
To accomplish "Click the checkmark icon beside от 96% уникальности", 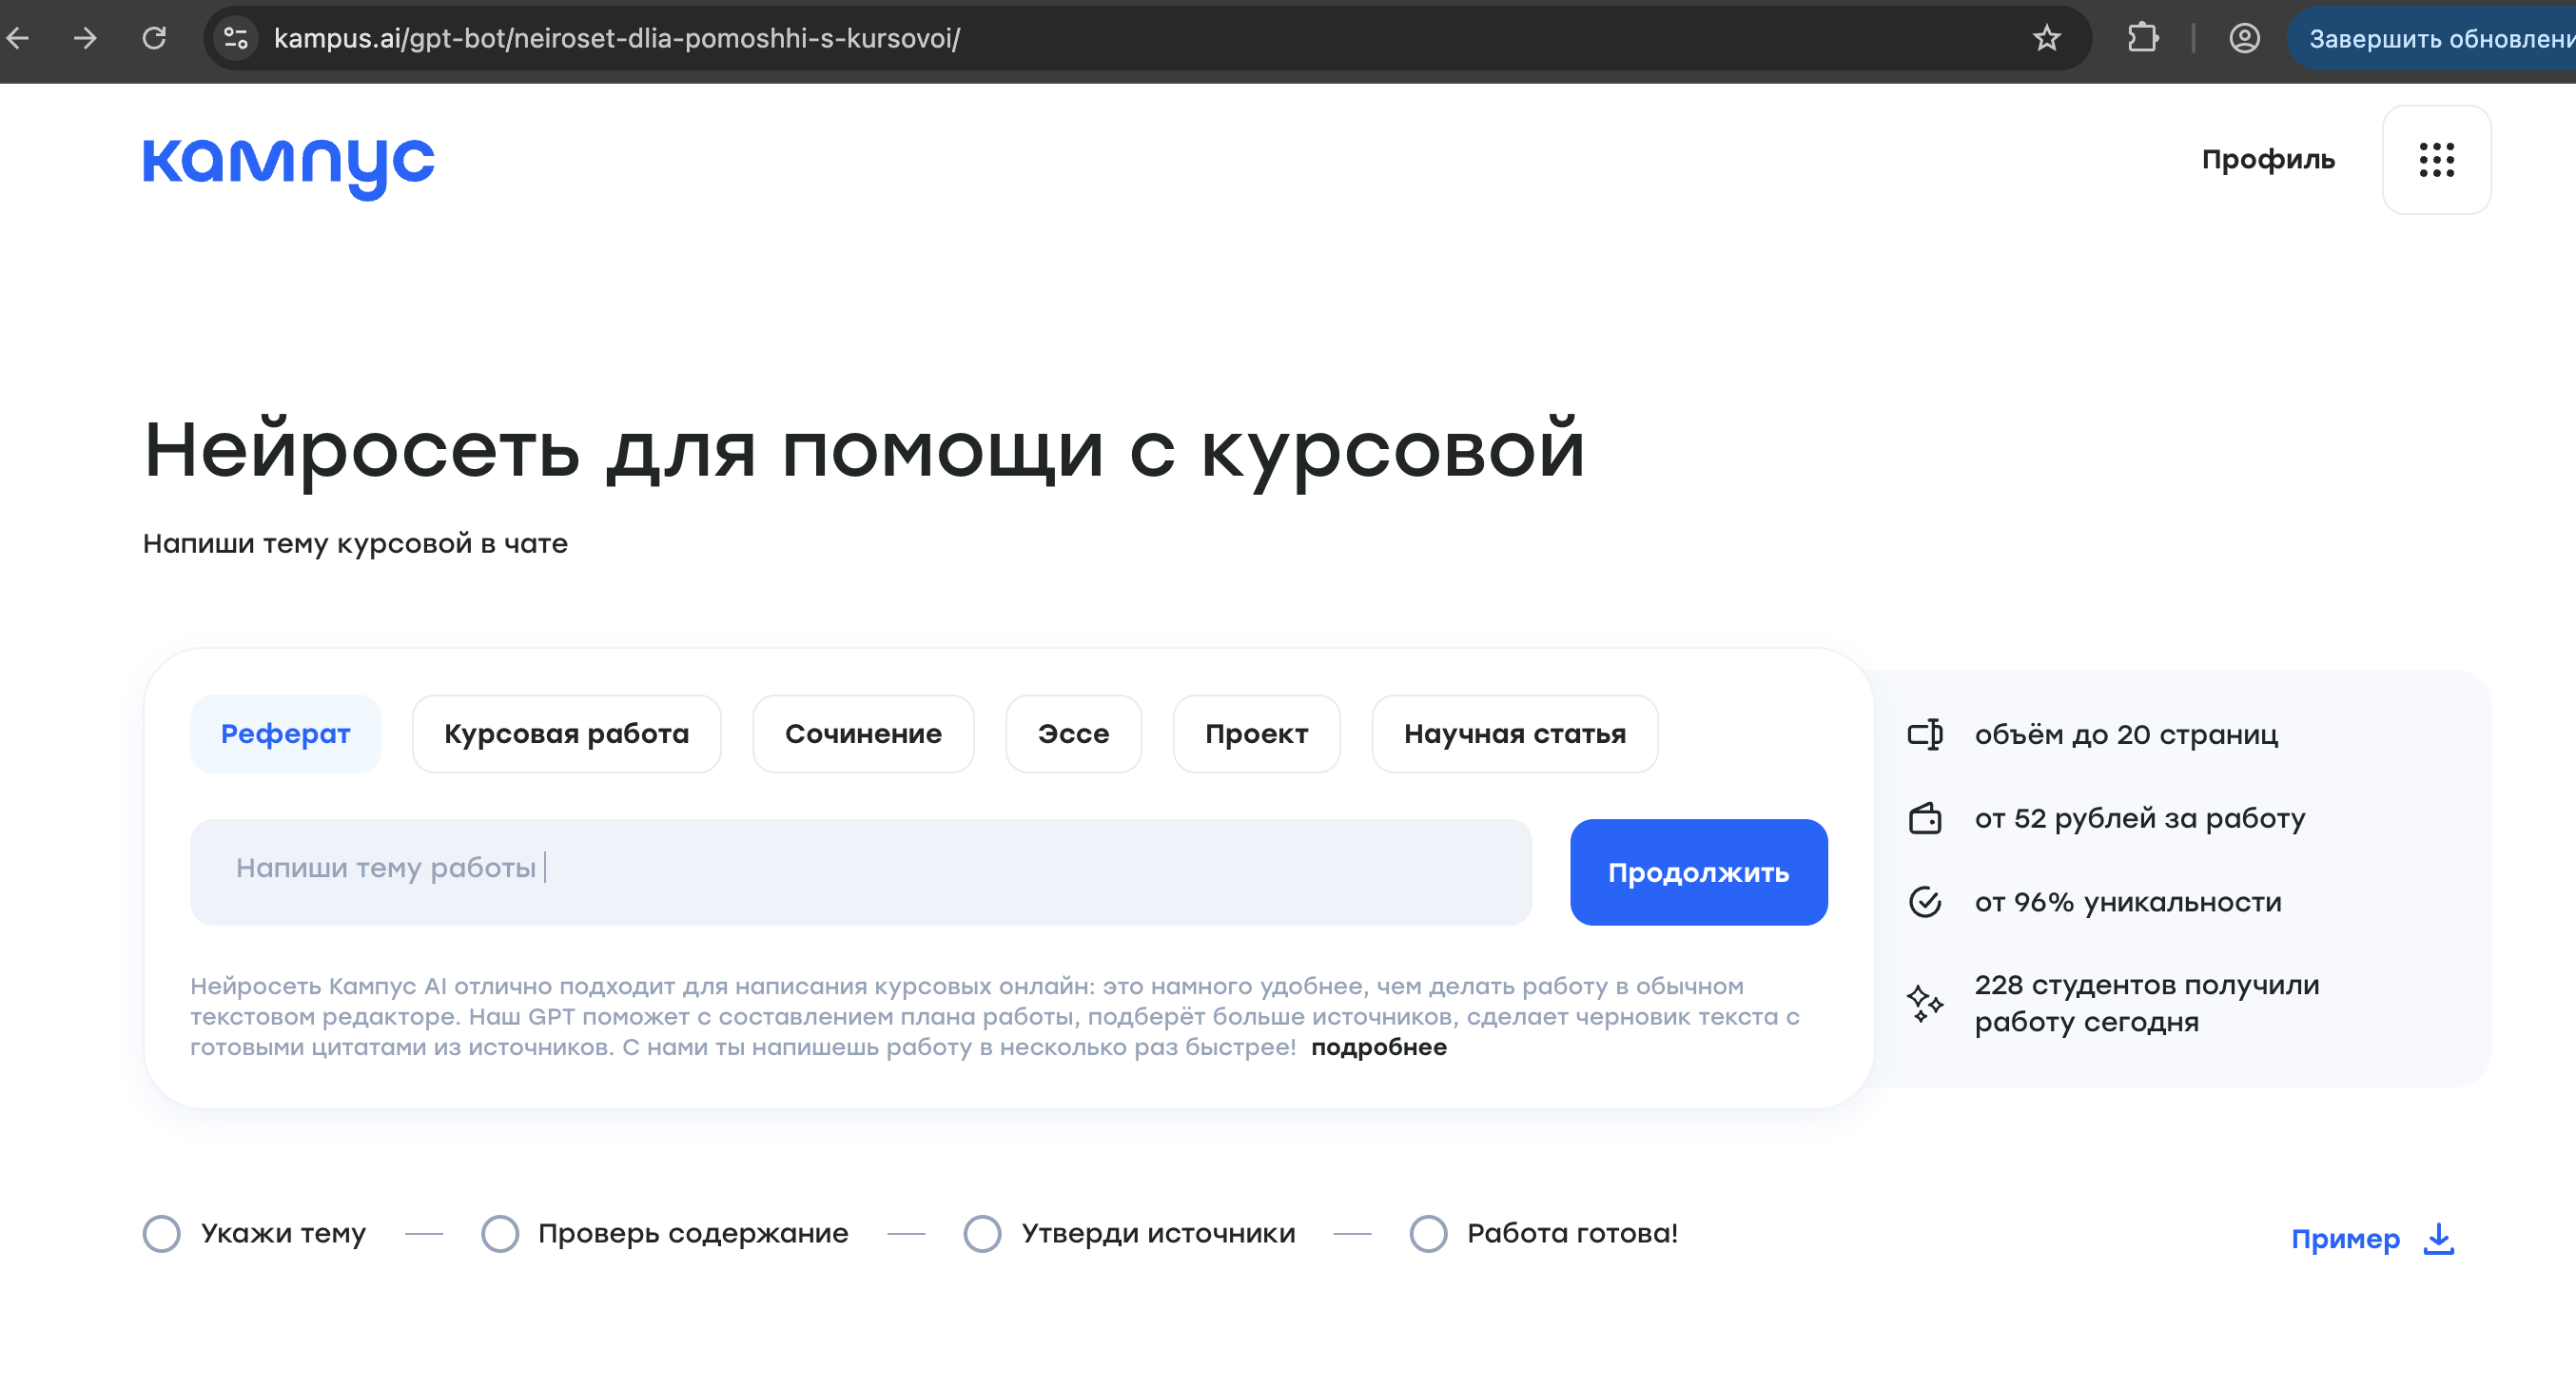I will (x=1925, y=902).
